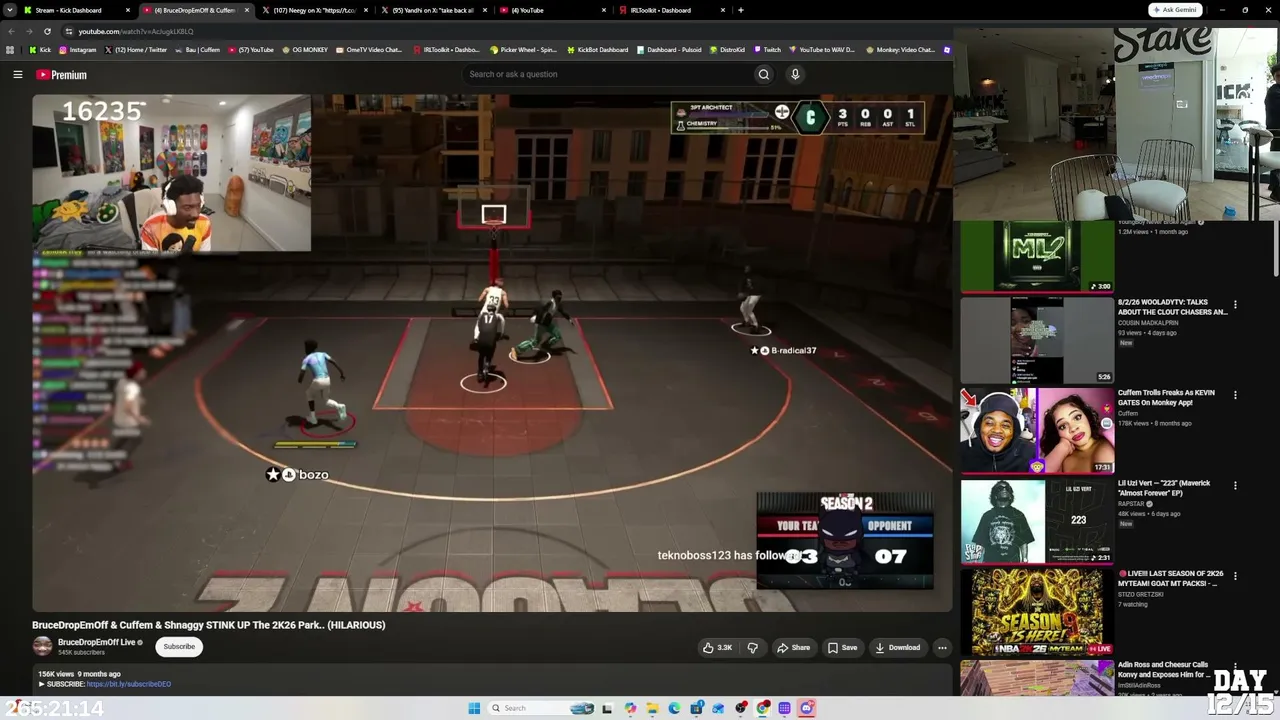The width and height of the screenshot is (1280, 720).
Task: Download this video
Action: pyautogui.click(x=897, y=647)
